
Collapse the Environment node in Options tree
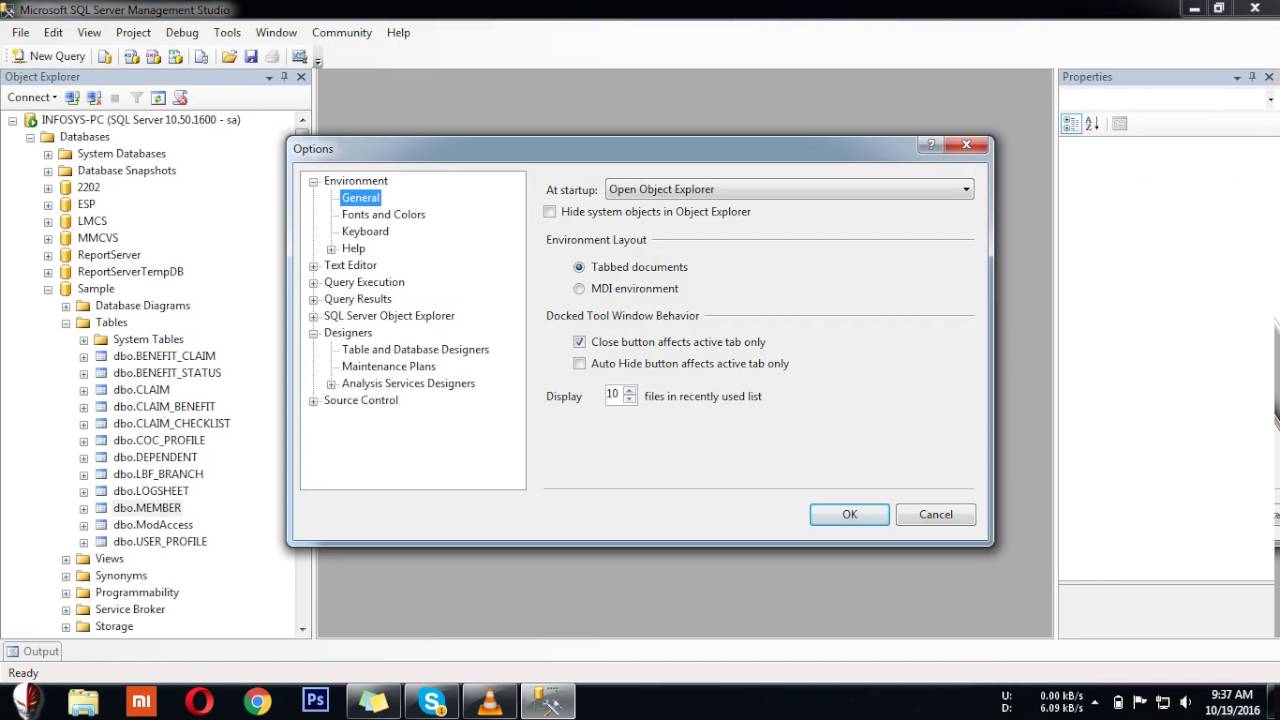[313, 182]
